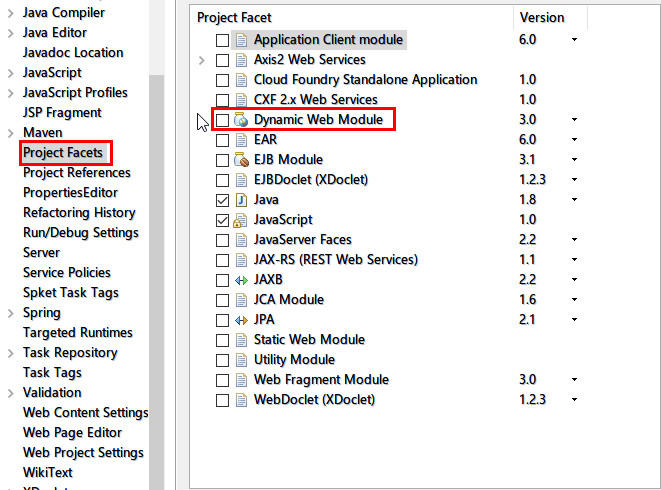Click the JPA facet icon
661x490 pixels.
240,320
